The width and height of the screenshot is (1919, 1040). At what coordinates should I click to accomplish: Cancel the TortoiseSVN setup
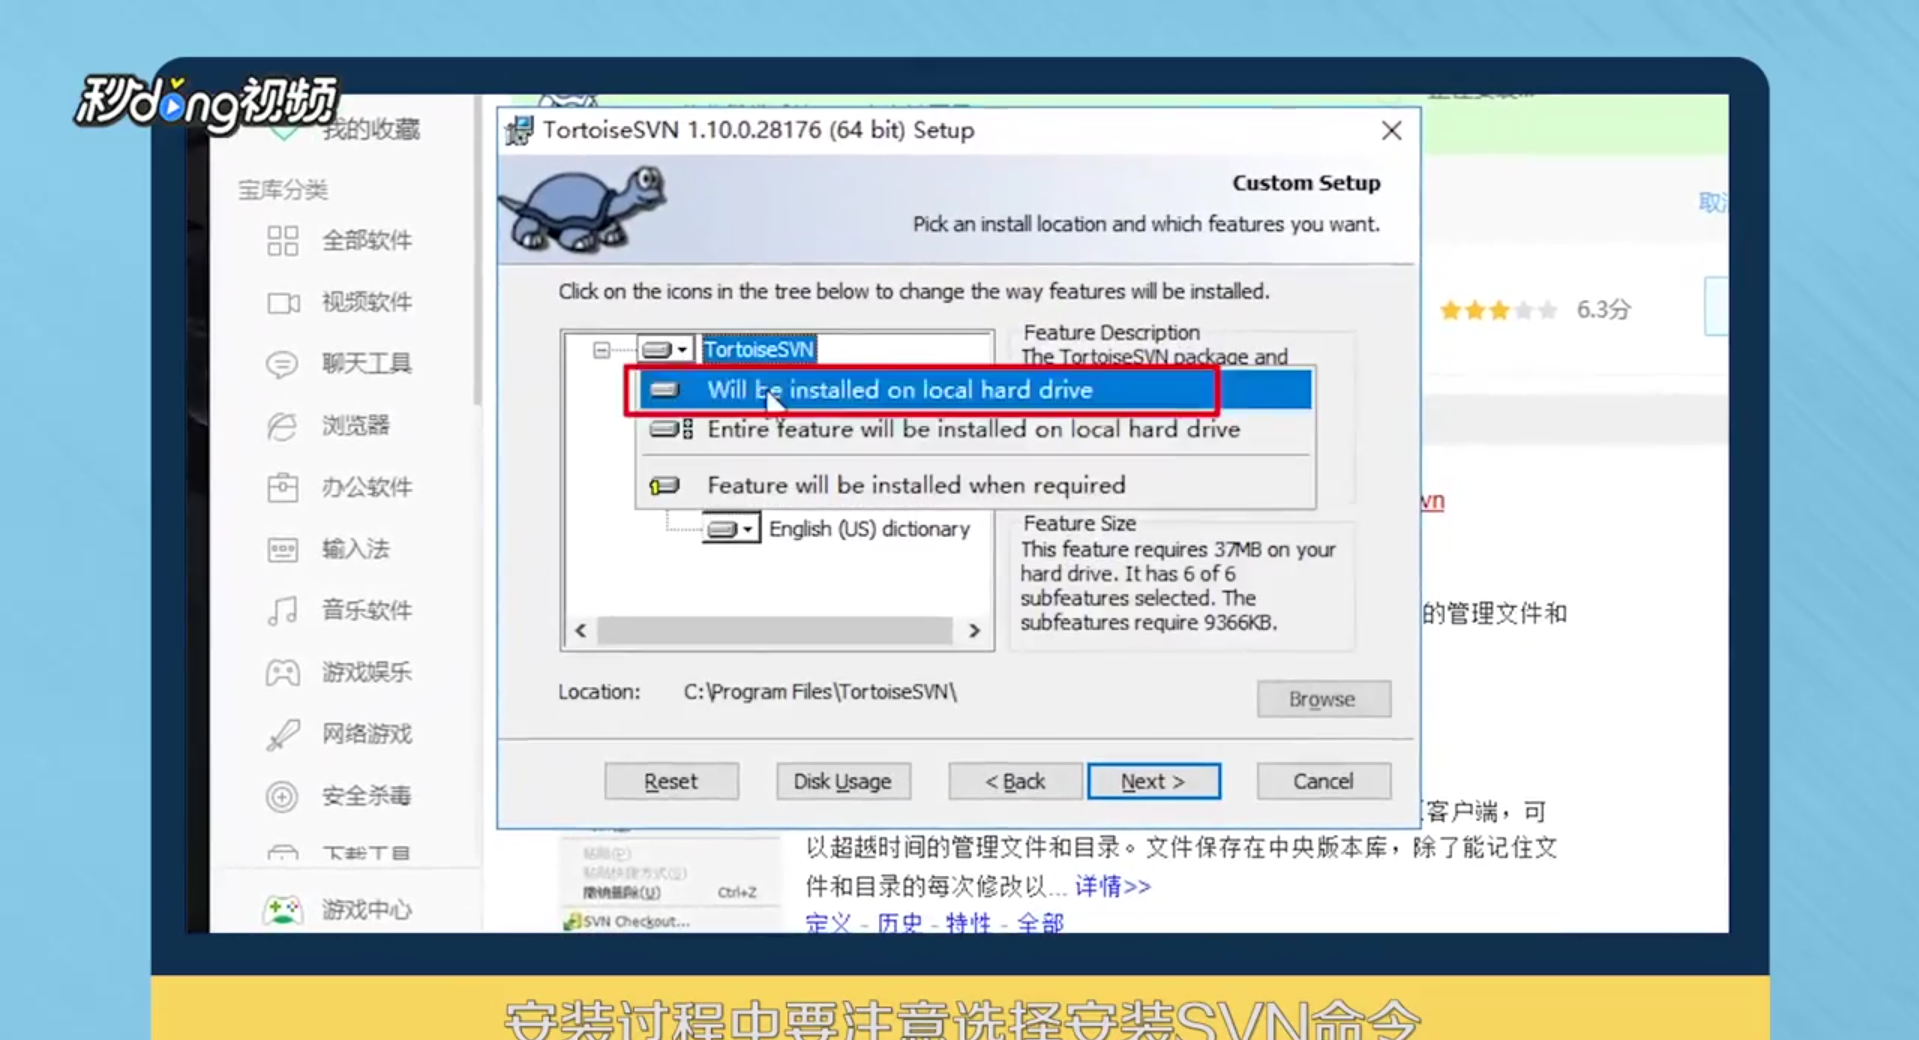(x=1323, y=781)
